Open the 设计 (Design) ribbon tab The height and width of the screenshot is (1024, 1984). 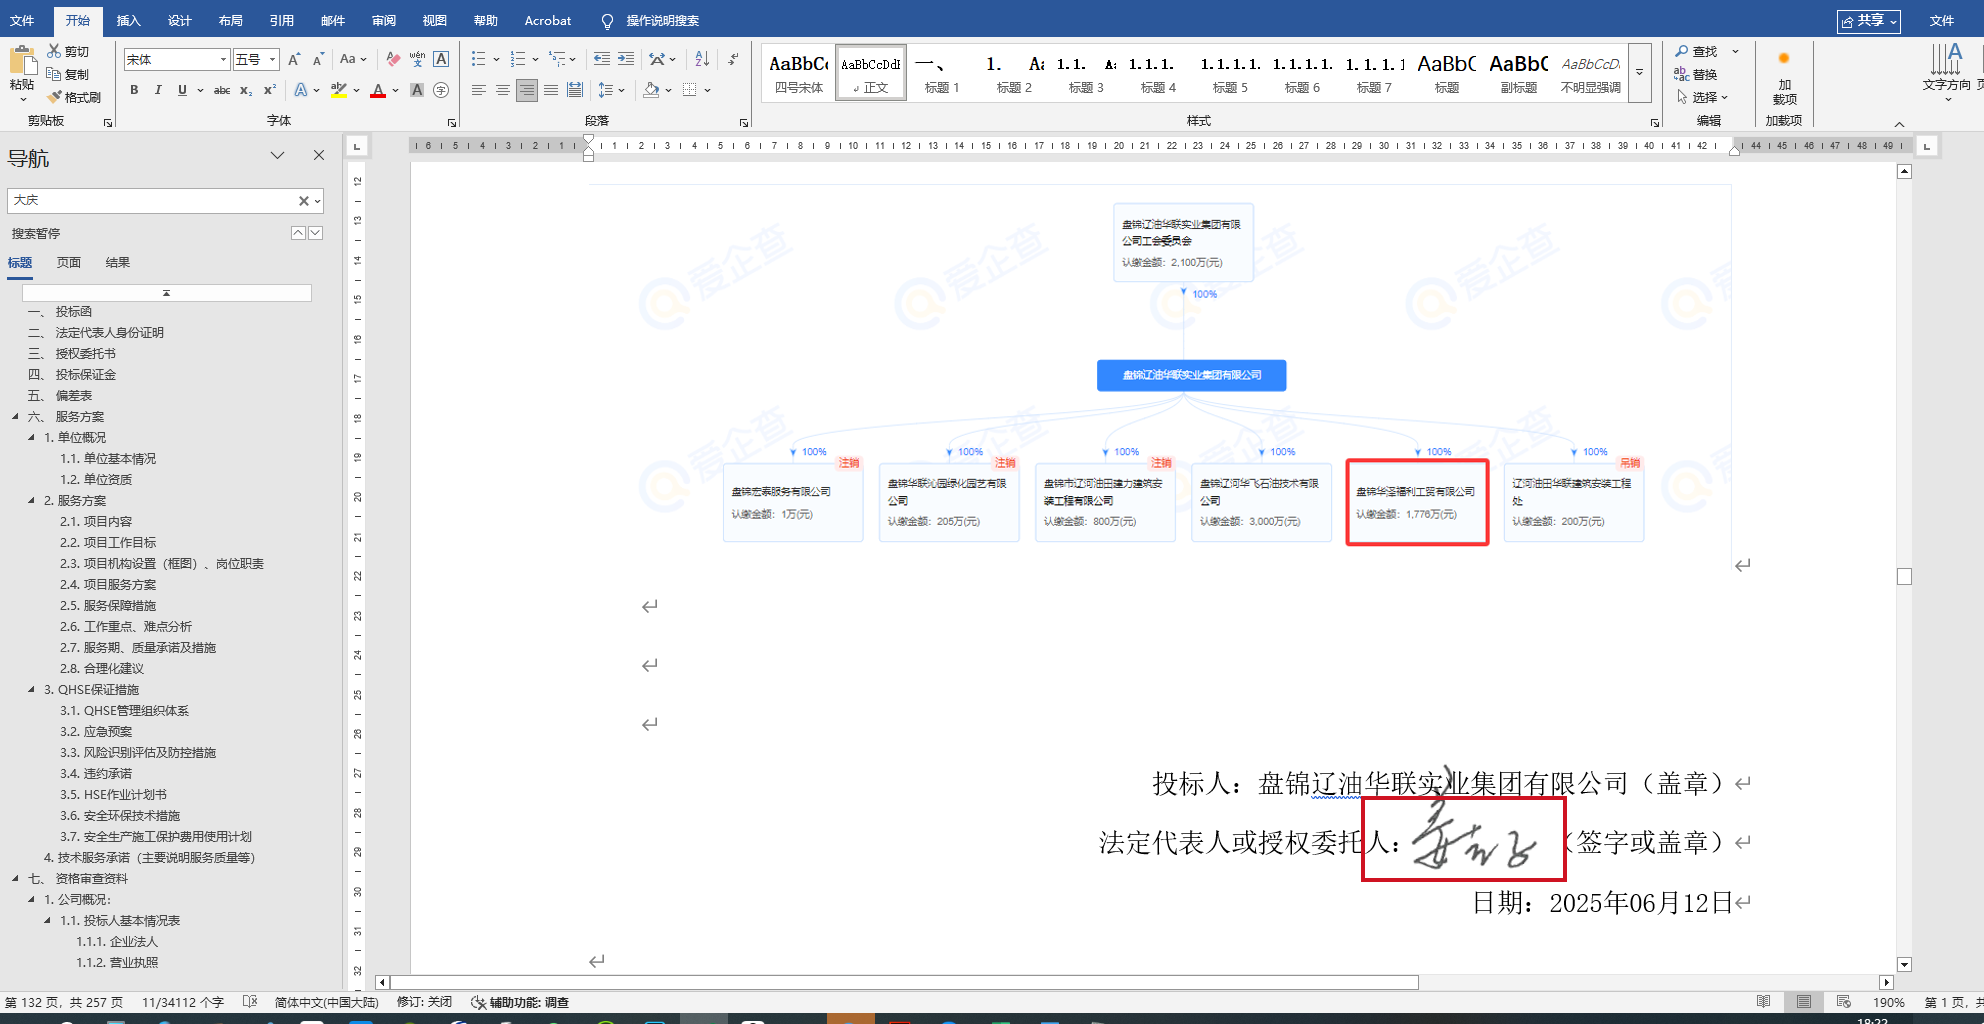[179, 20]
